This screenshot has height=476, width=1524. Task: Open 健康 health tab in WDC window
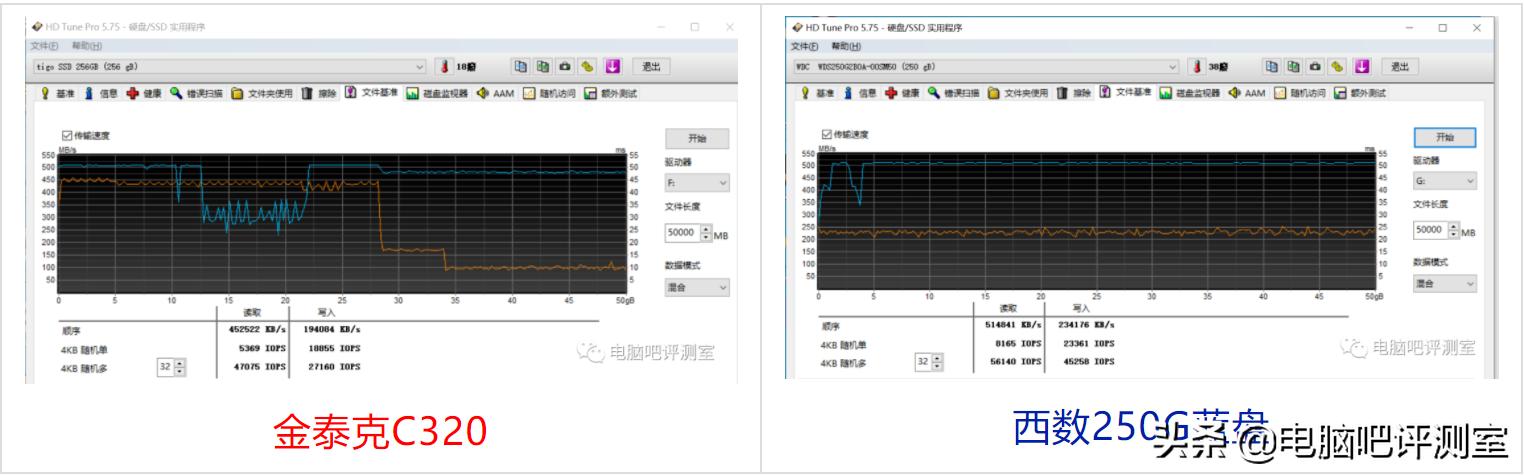(x=902, y=93)
